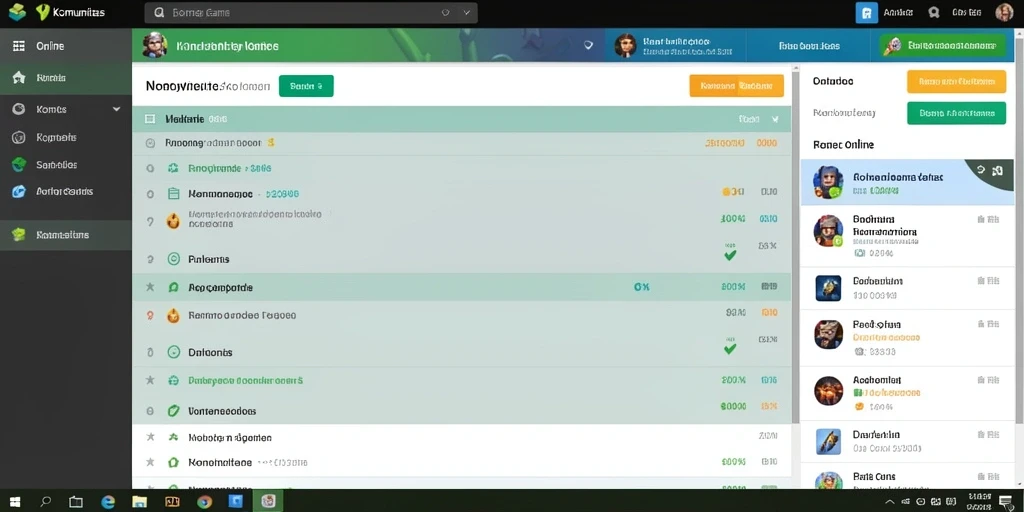Click the dark-haired avatar in the blue banner
This screenshot has width=1024, height=512.
(x=625, y=45)
